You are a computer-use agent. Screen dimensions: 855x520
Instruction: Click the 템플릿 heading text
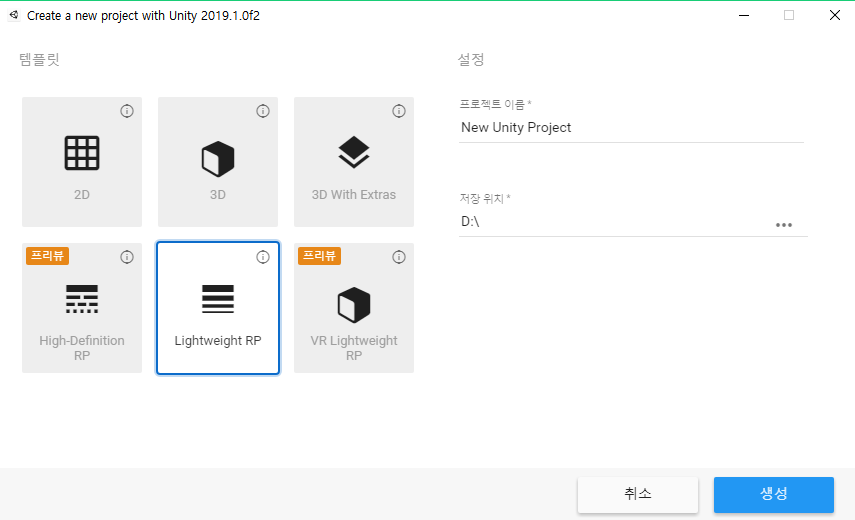39,59
